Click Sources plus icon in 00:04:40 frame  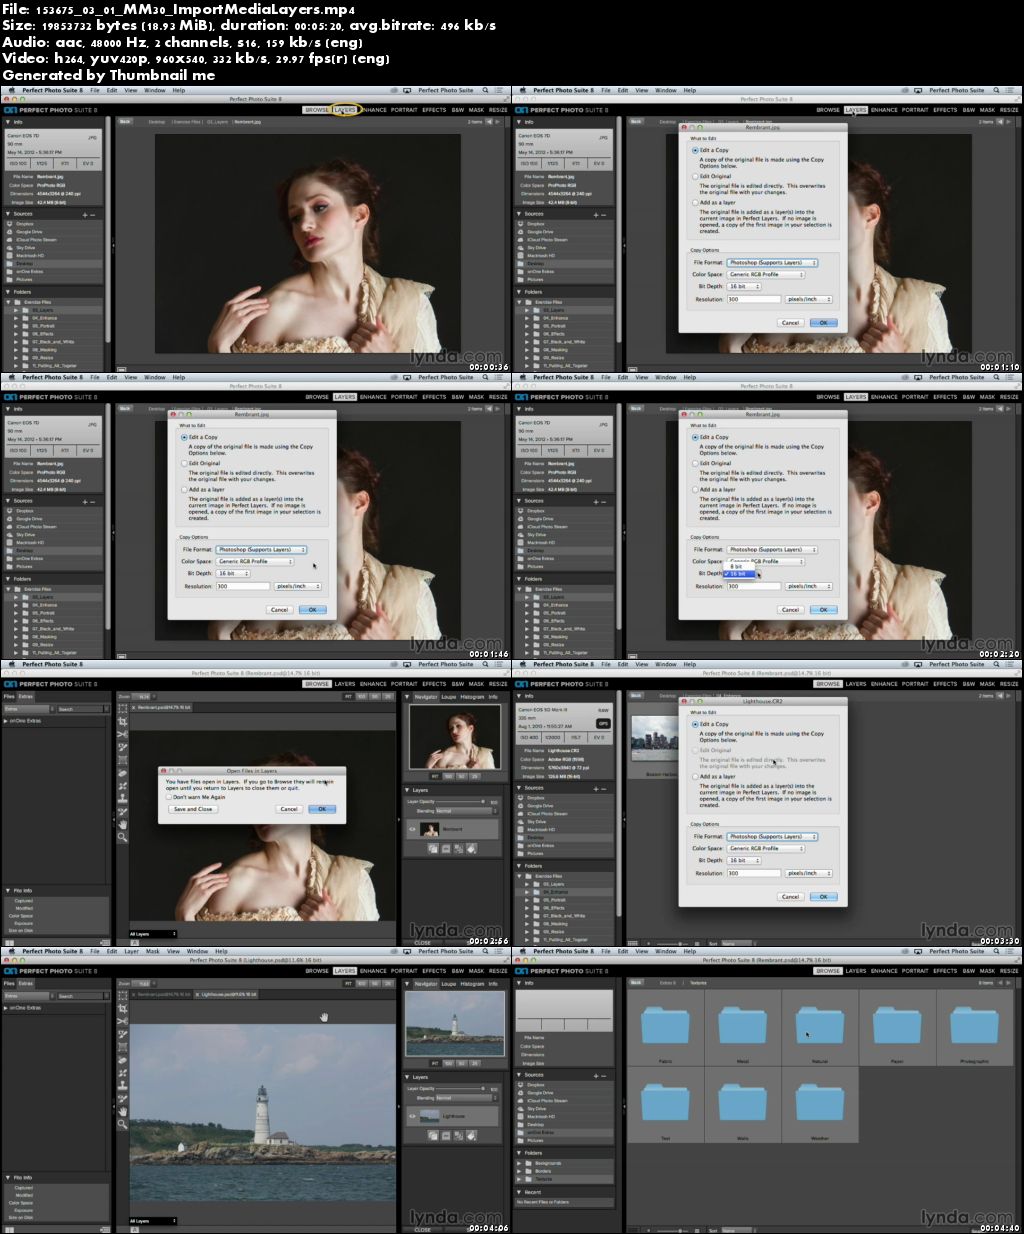595,1075
